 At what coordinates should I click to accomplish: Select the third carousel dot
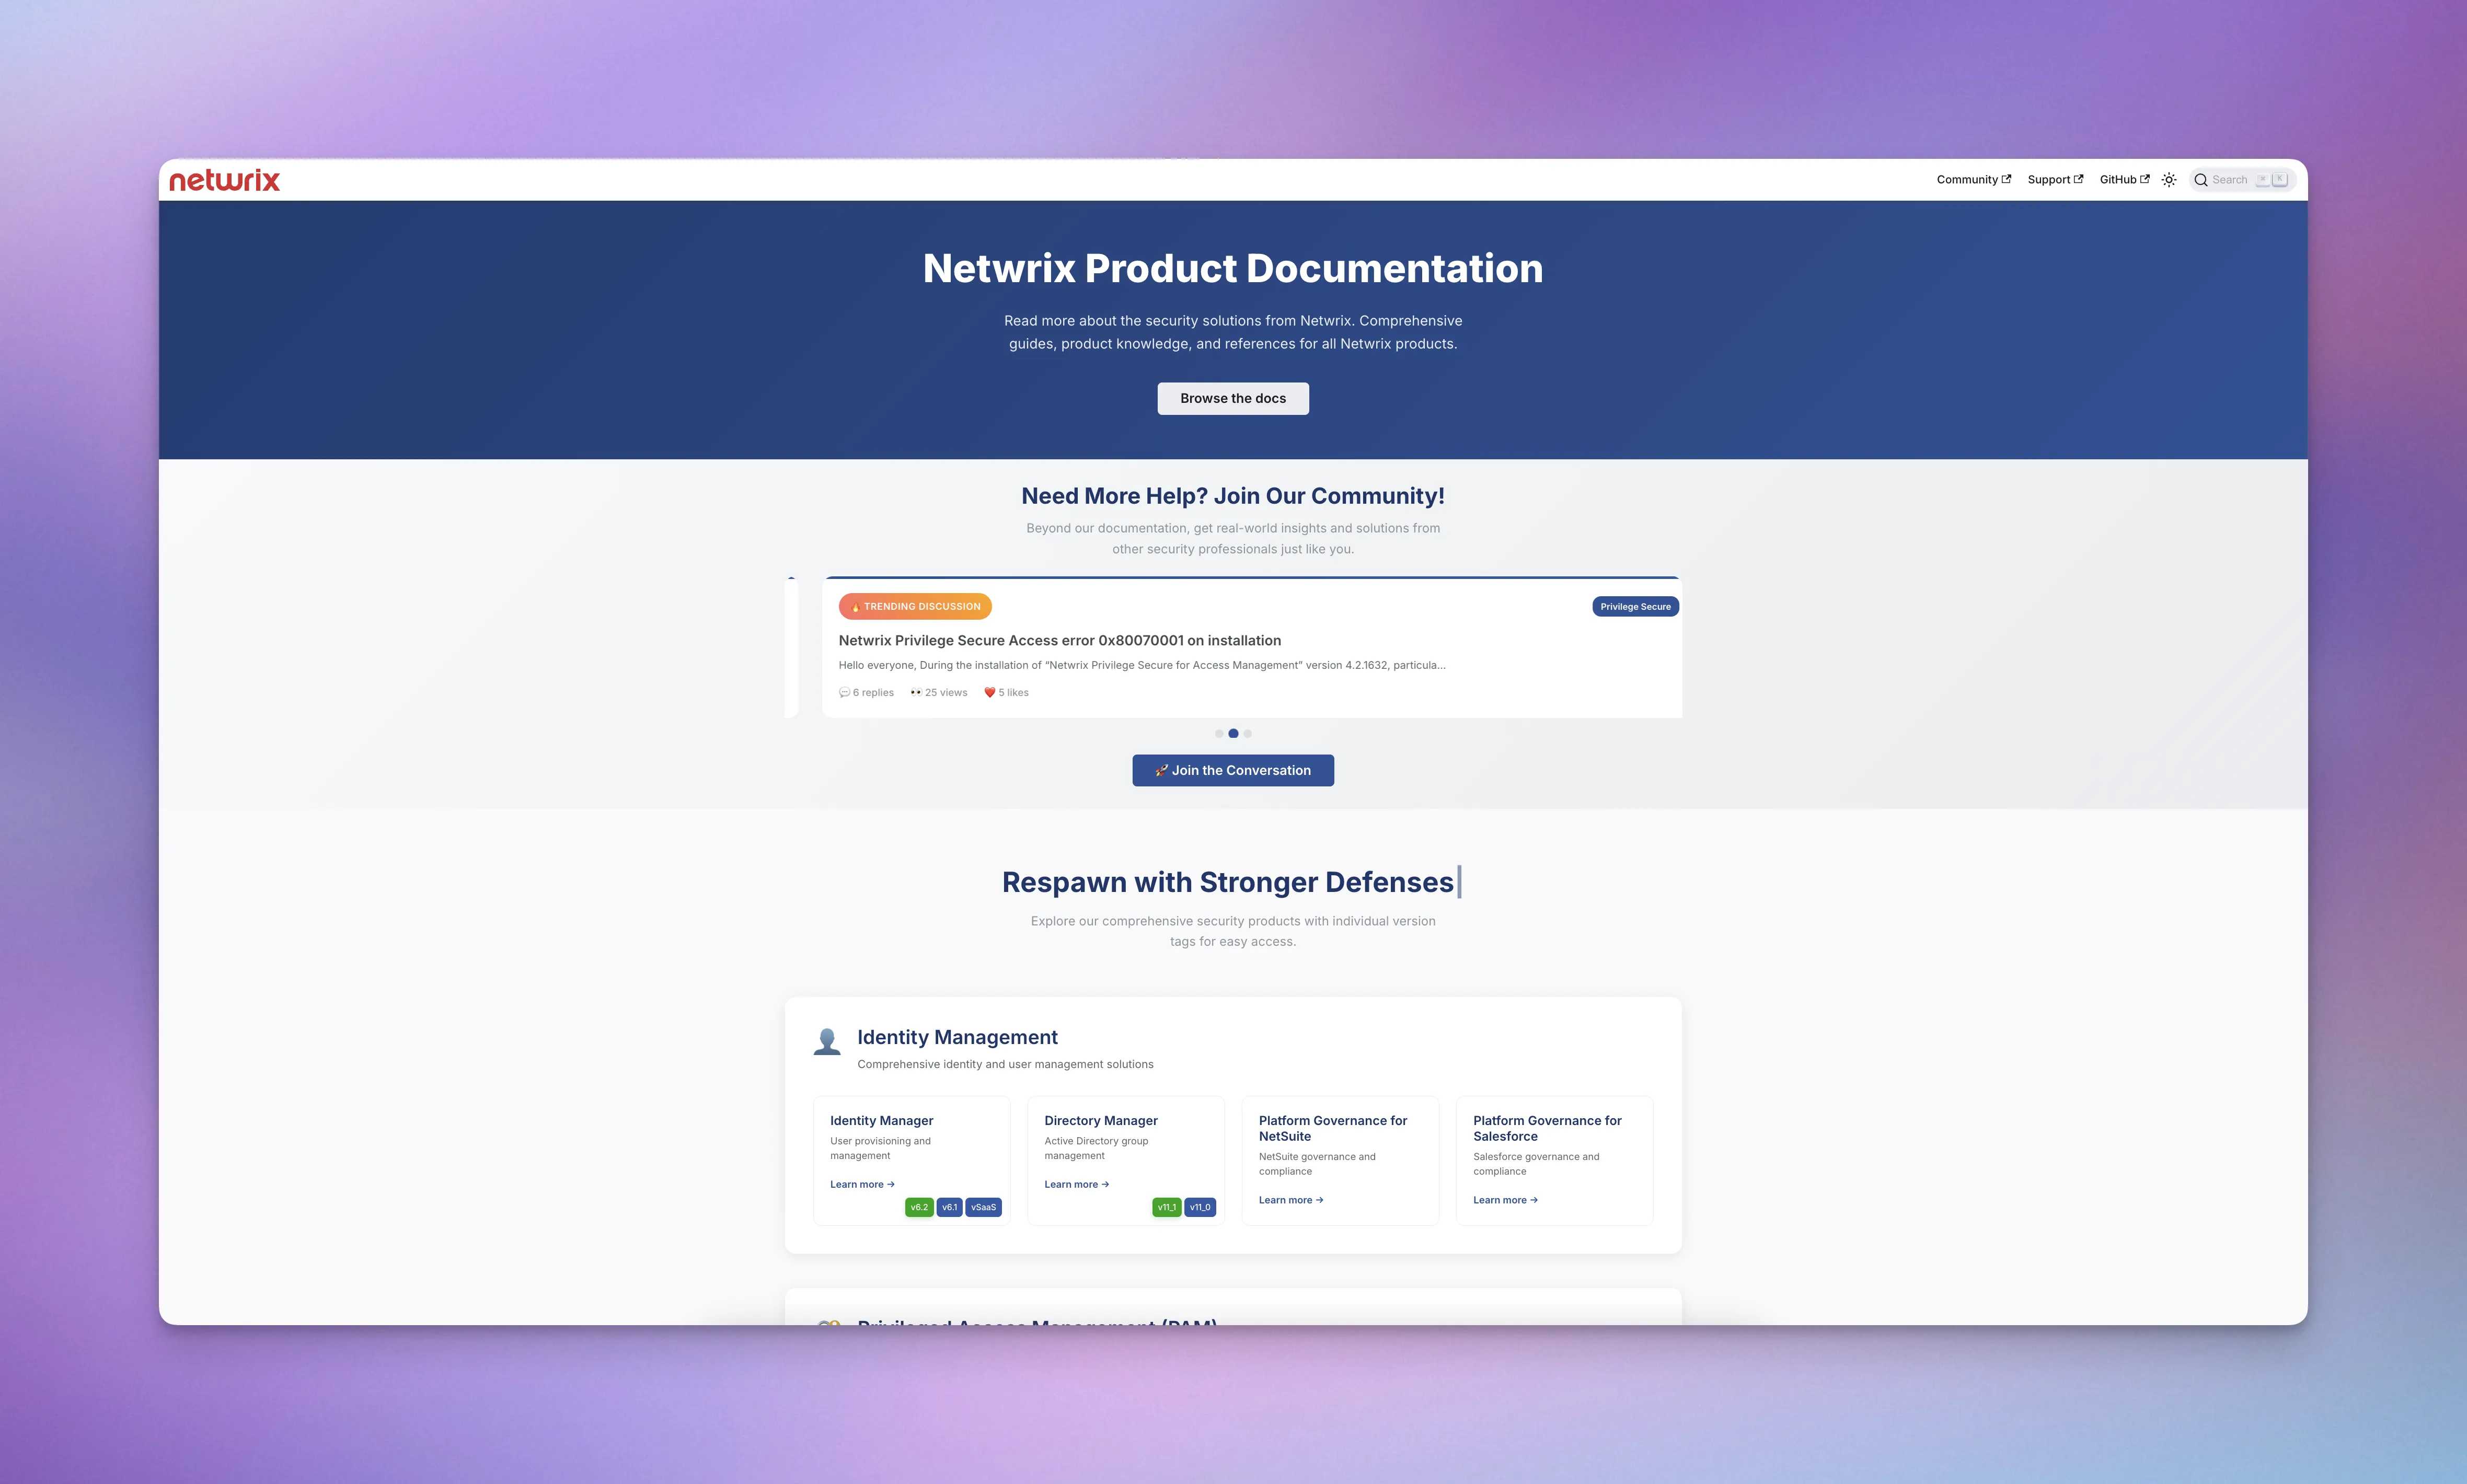click(1247, 733)
